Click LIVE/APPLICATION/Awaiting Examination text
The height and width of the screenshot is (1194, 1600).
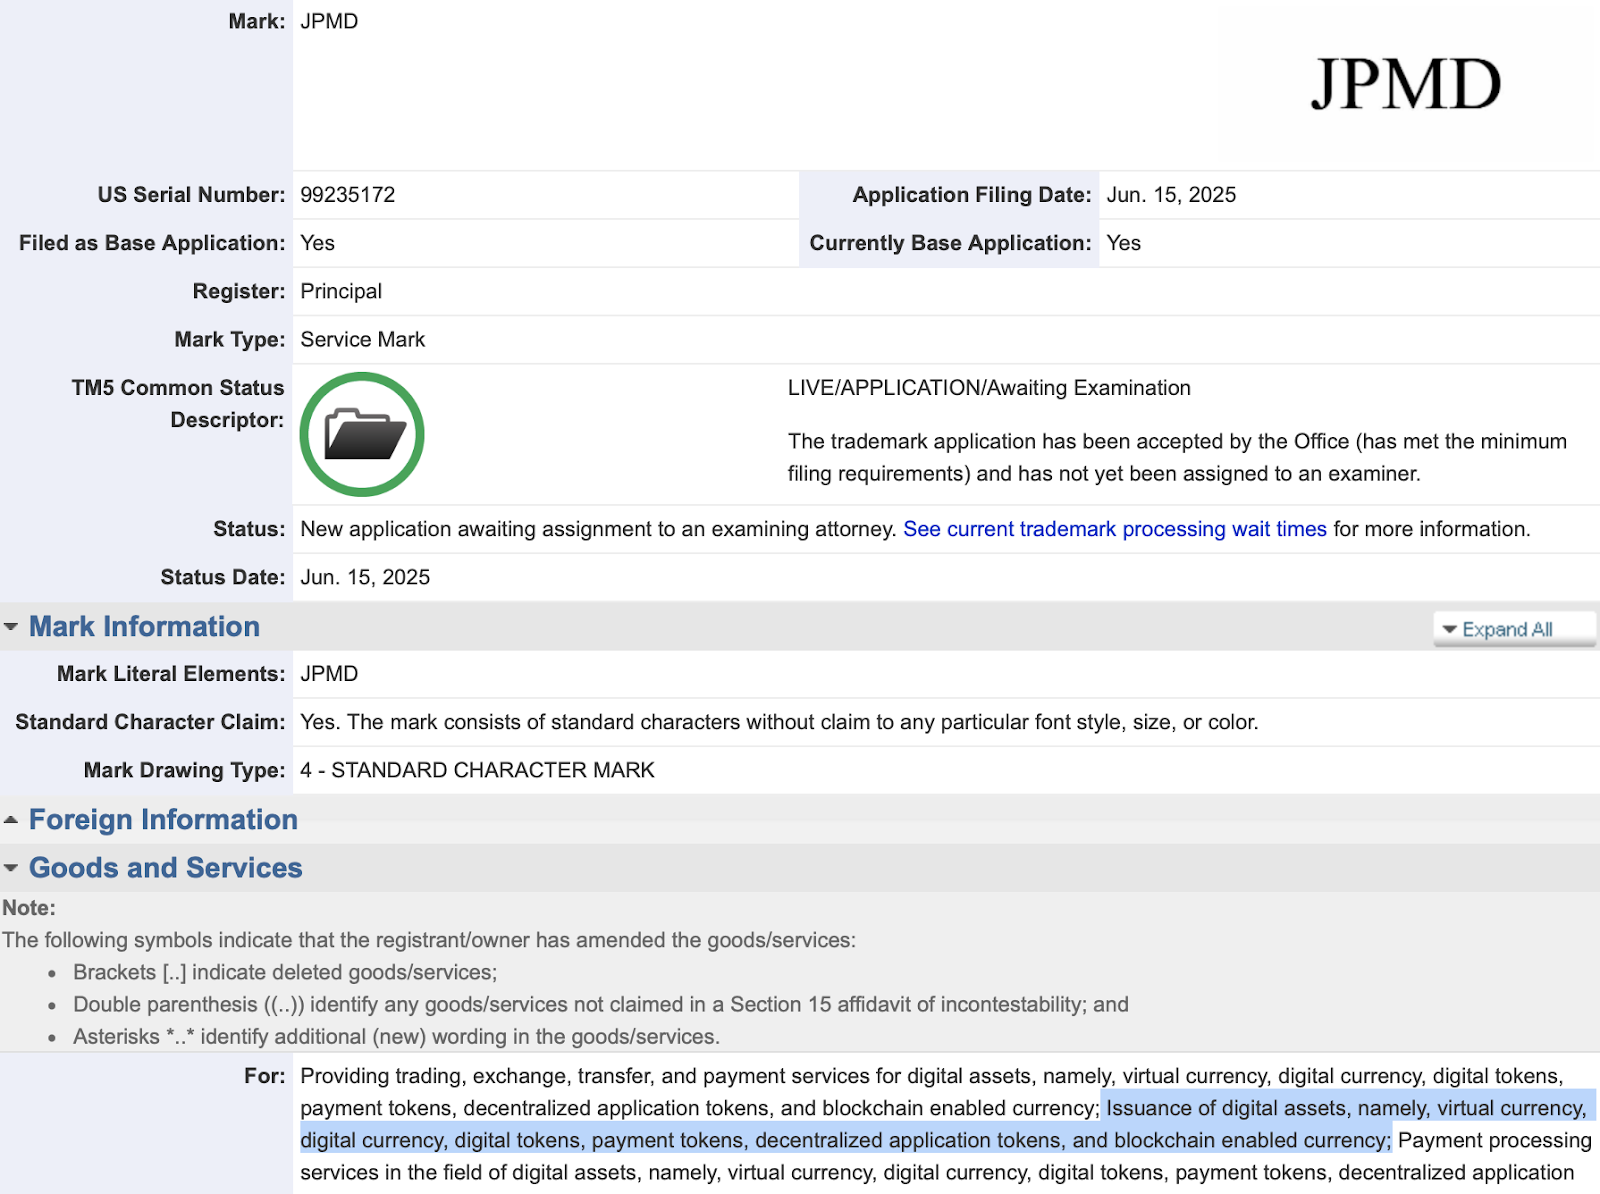989,388
